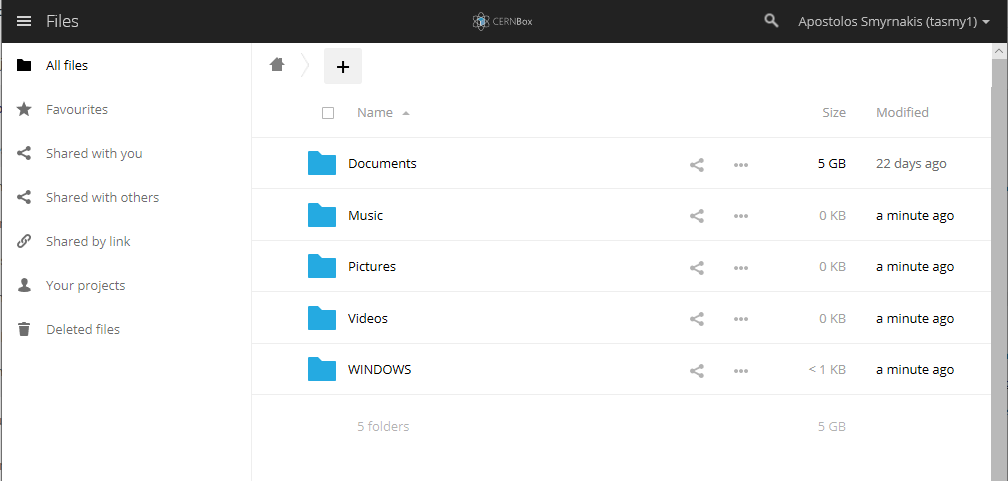Viewport: 1008px width, 481px height.
Task: Open the user account dropdown arrow
Action: [986, 22]
